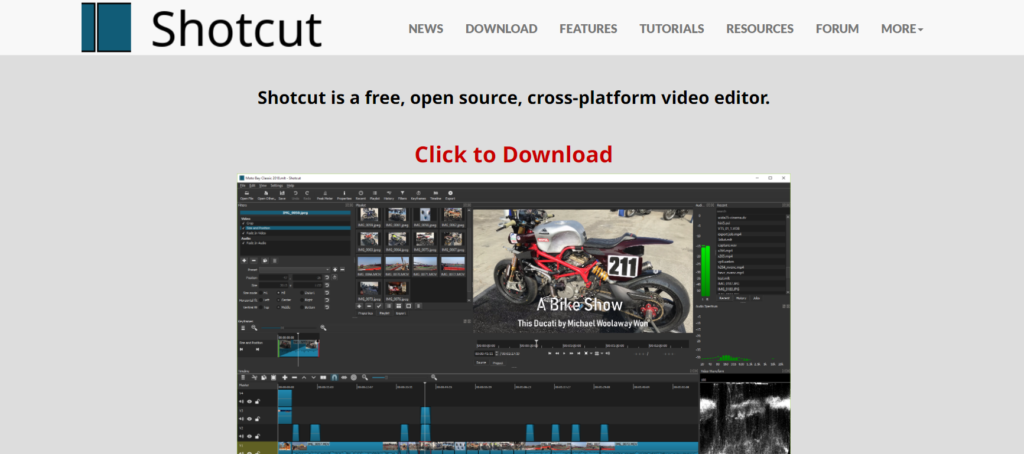Viewport: 1024px width, 454px height.
Task: Click the Playlist toolbar icon
Action: pos(375,193)
